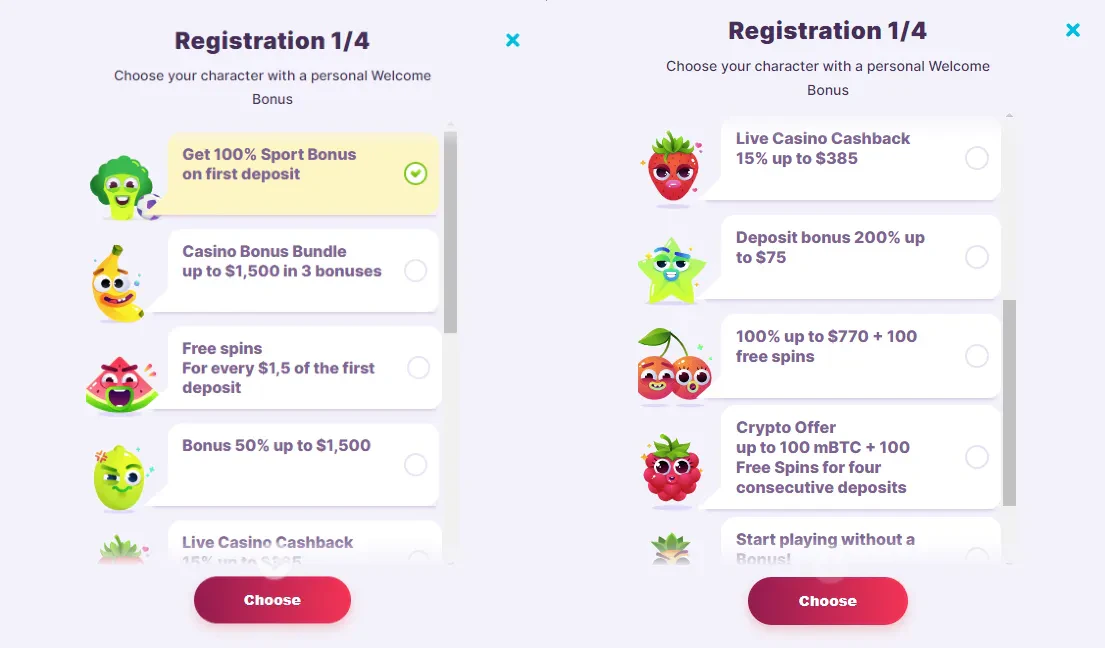Choose the Crypto Offer radio button
1105x648 pixels.
point(977,456)
